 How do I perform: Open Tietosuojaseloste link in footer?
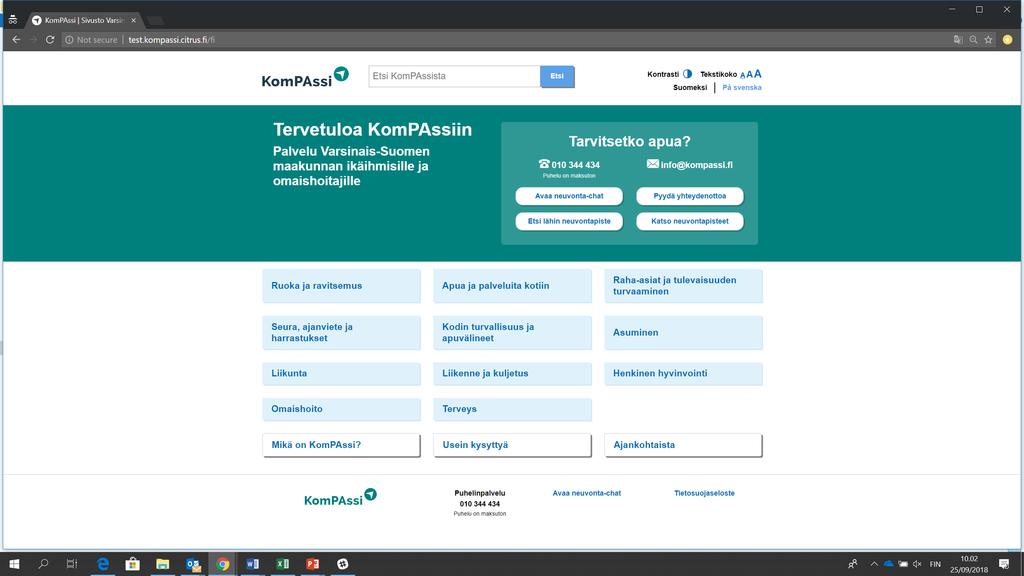704,493
